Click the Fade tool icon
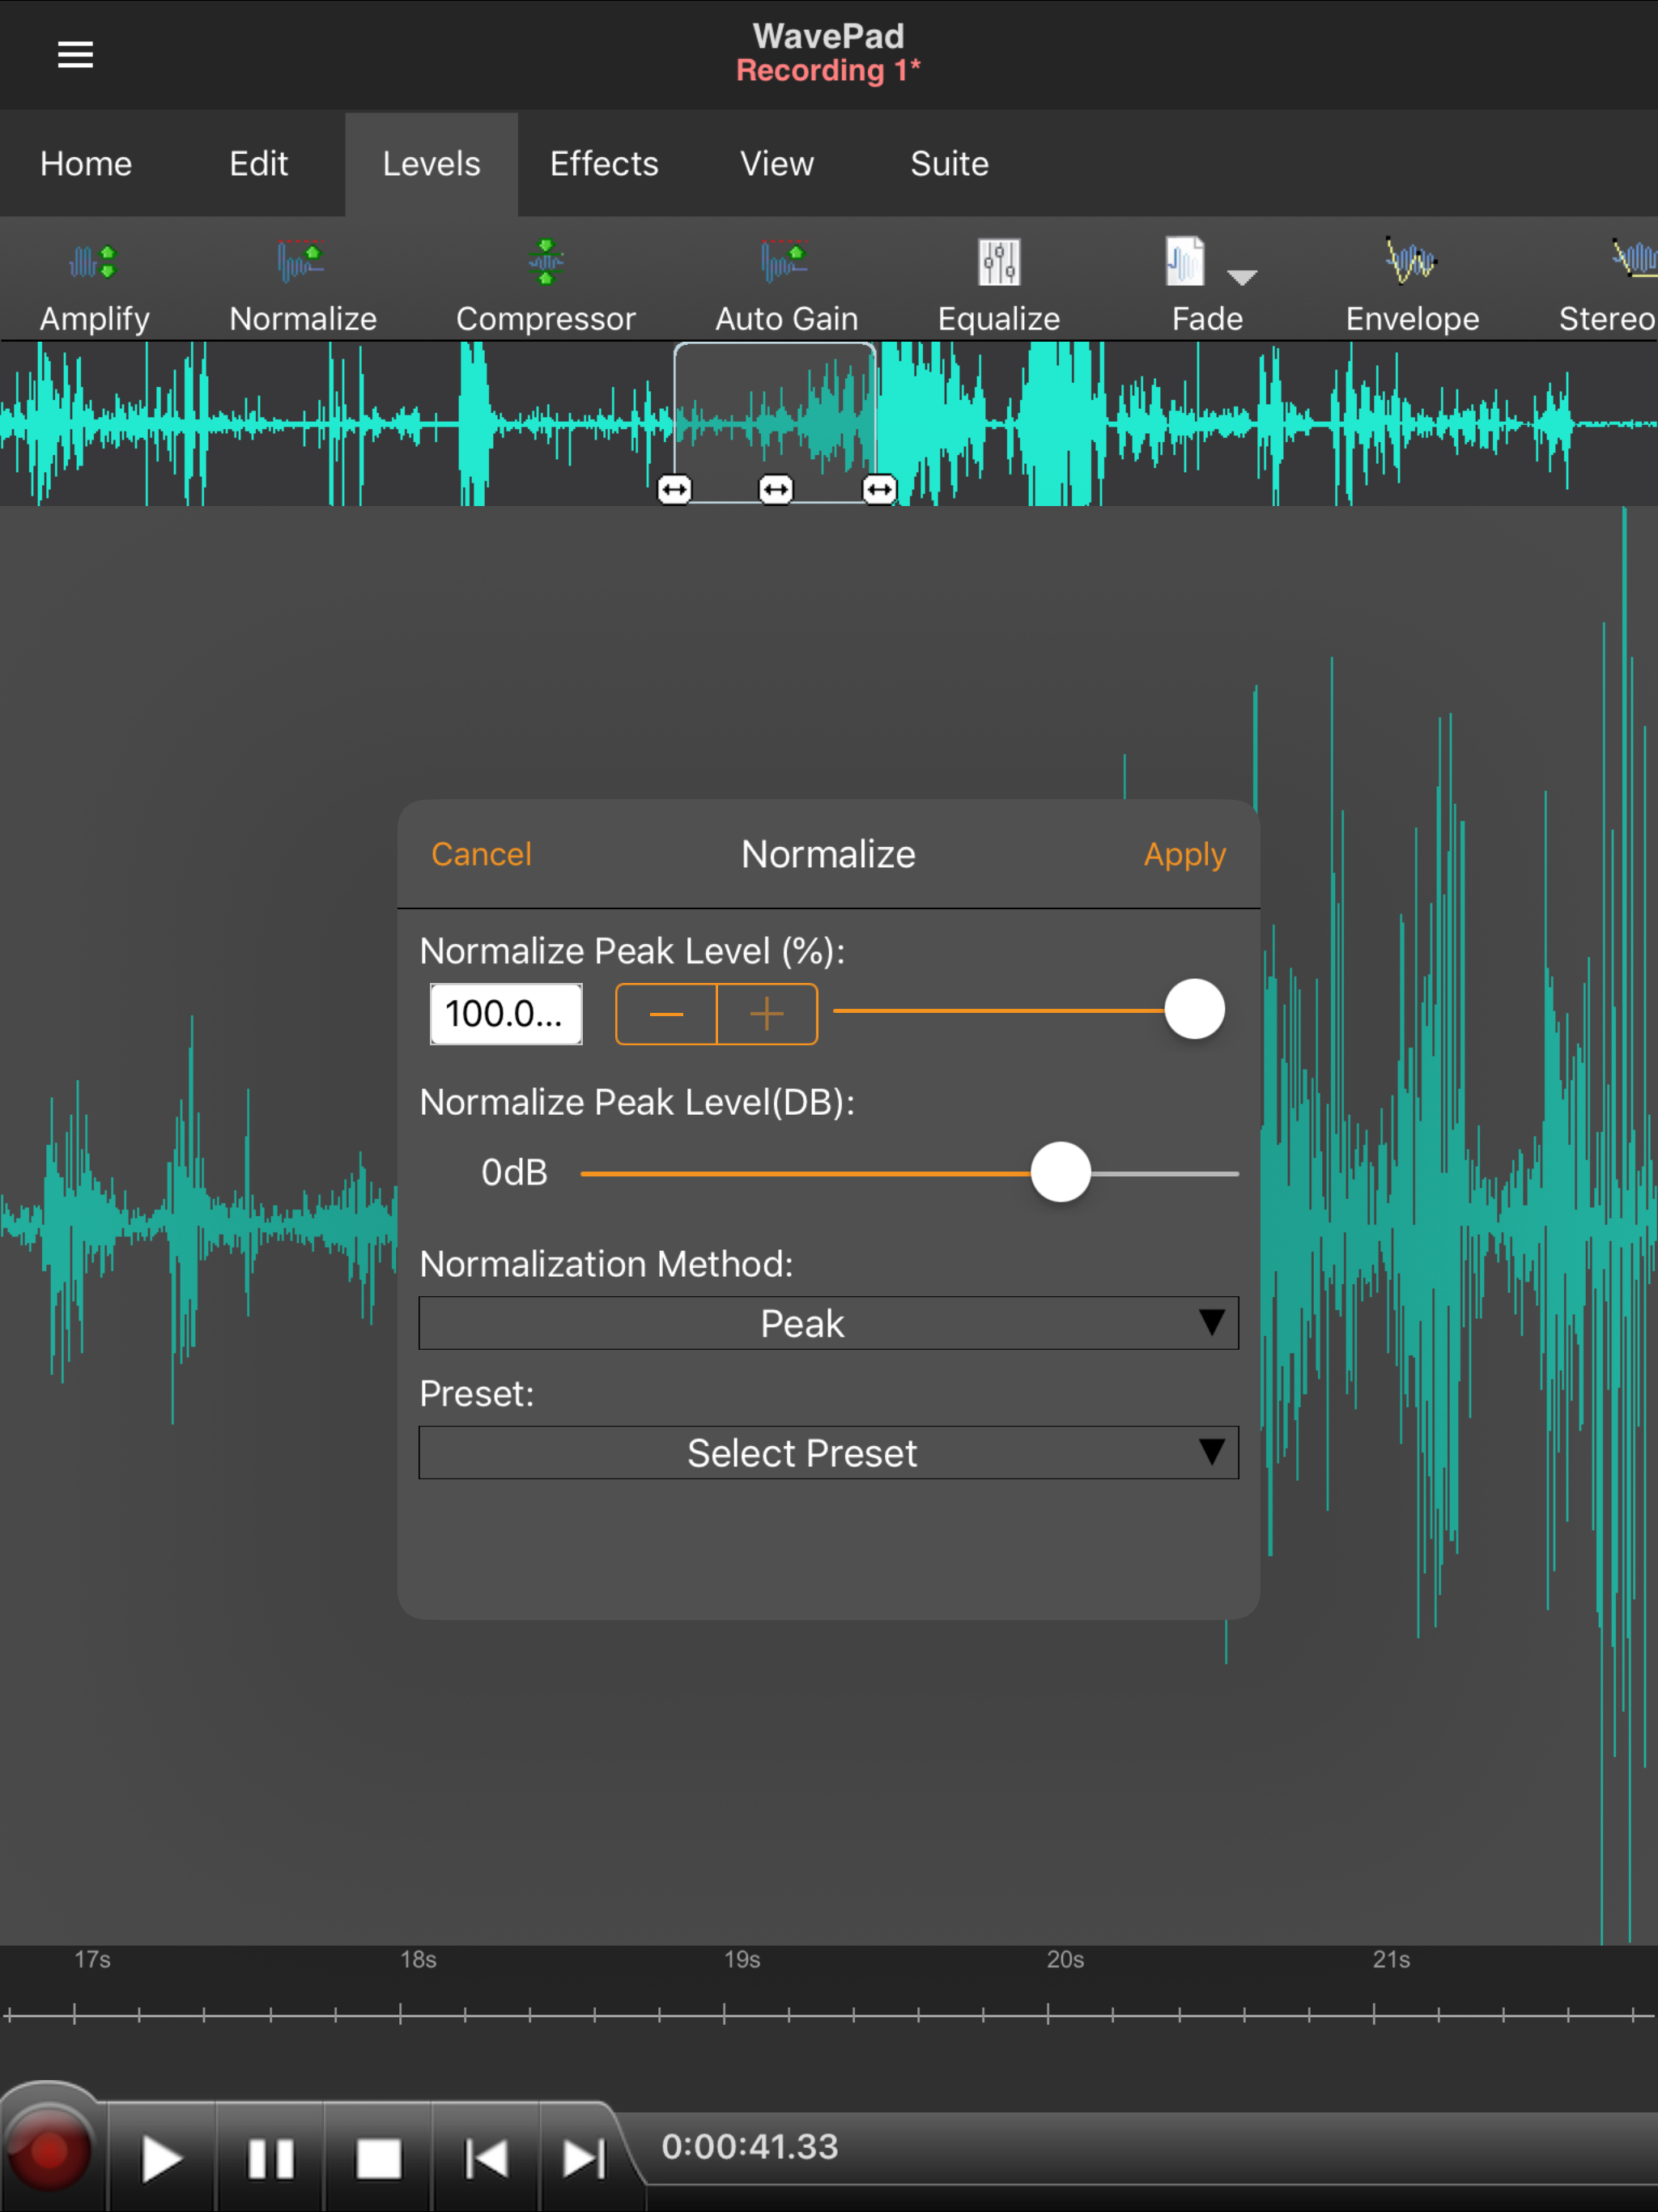Viewport: 1658px width, 2212px height. pos(1185,262)
